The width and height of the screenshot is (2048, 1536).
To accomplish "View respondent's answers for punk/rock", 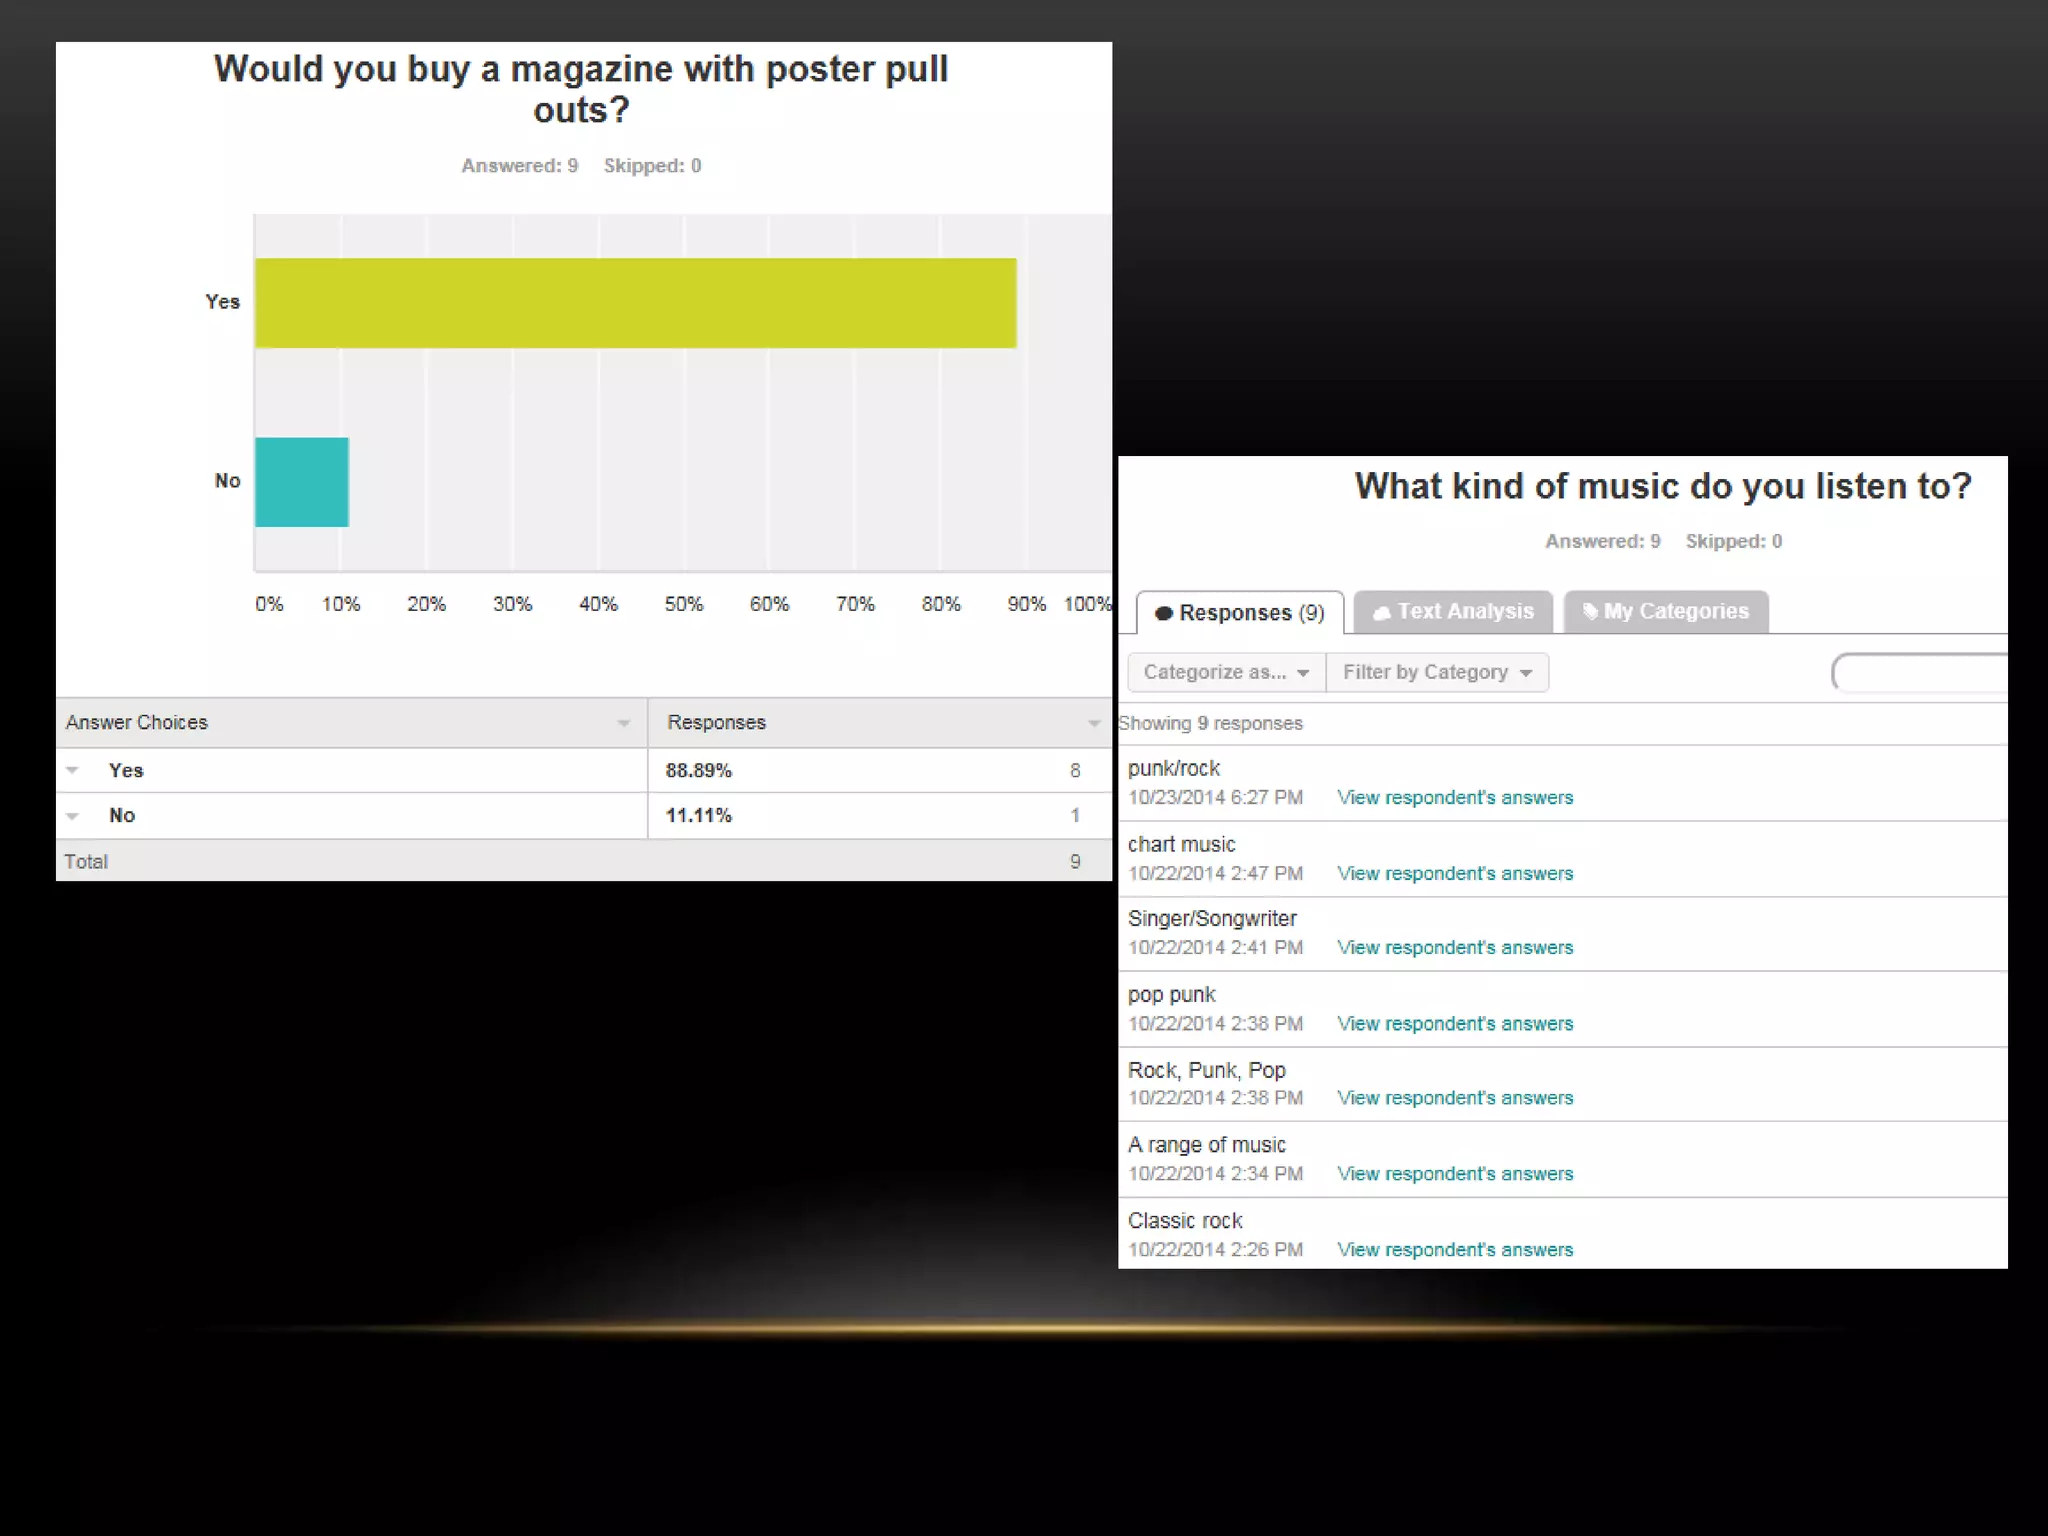I will (x=1455, y=798).
